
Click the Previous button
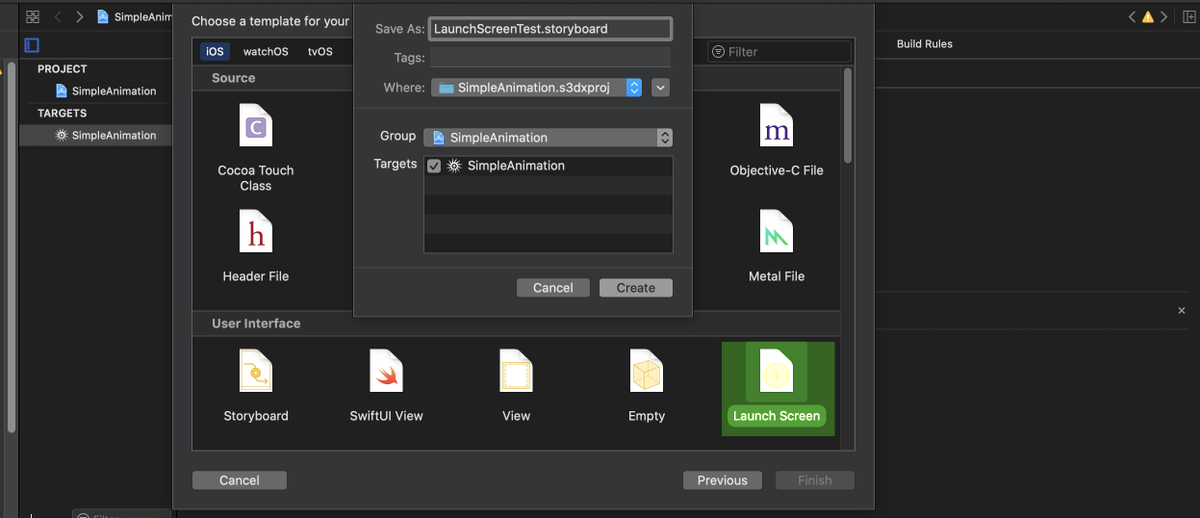[722, 480]
